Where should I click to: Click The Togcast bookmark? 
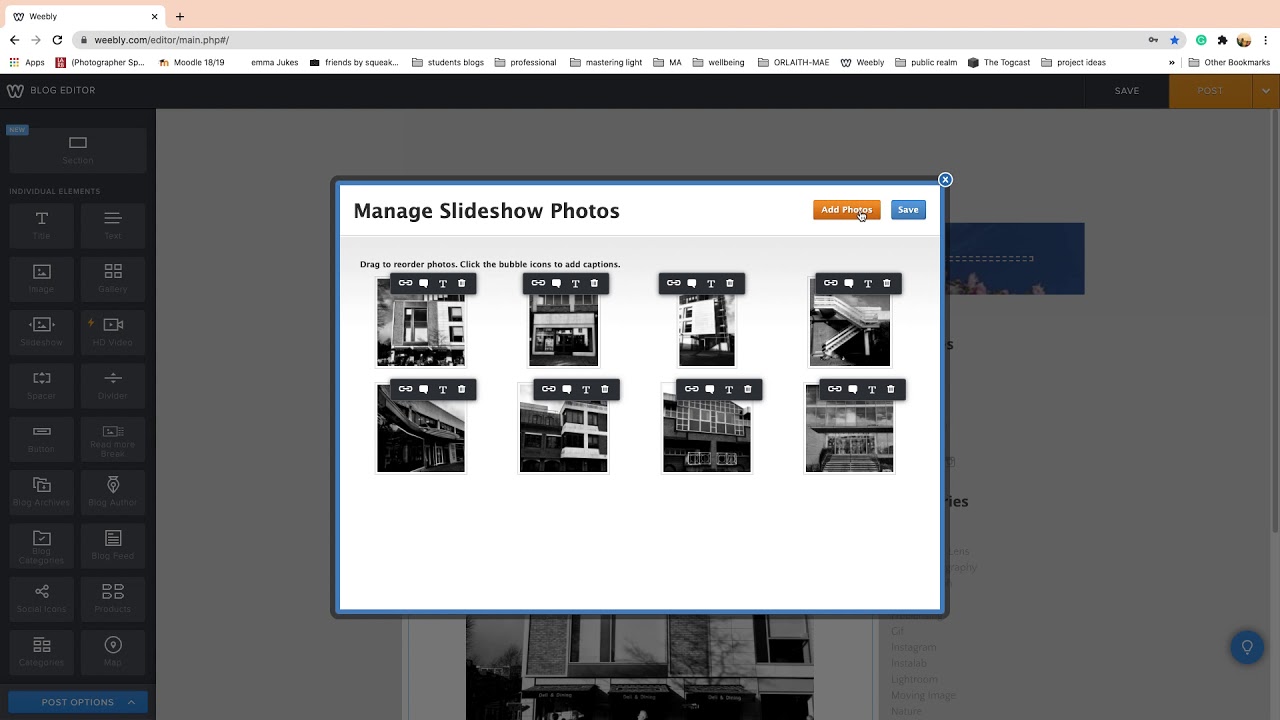(x=999, y=62)
